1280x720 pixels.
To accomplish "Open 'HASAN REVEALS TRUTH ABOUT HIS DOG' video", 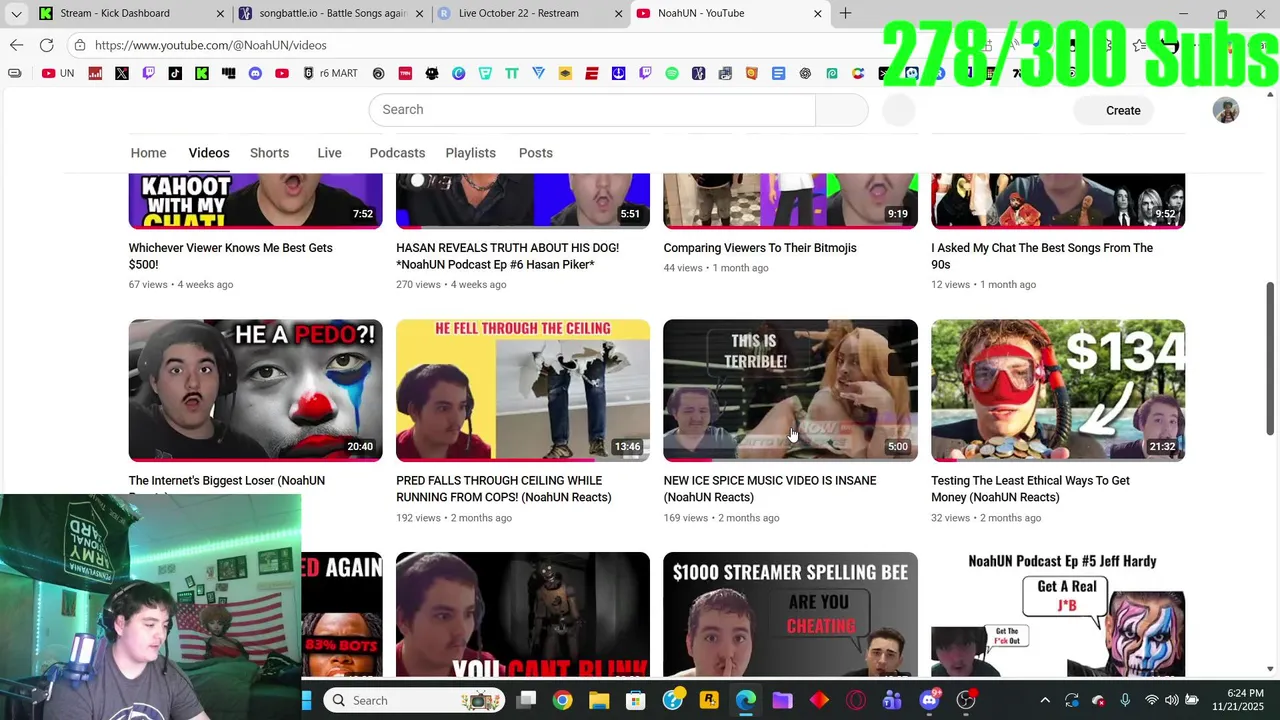I will click(507, 256).
